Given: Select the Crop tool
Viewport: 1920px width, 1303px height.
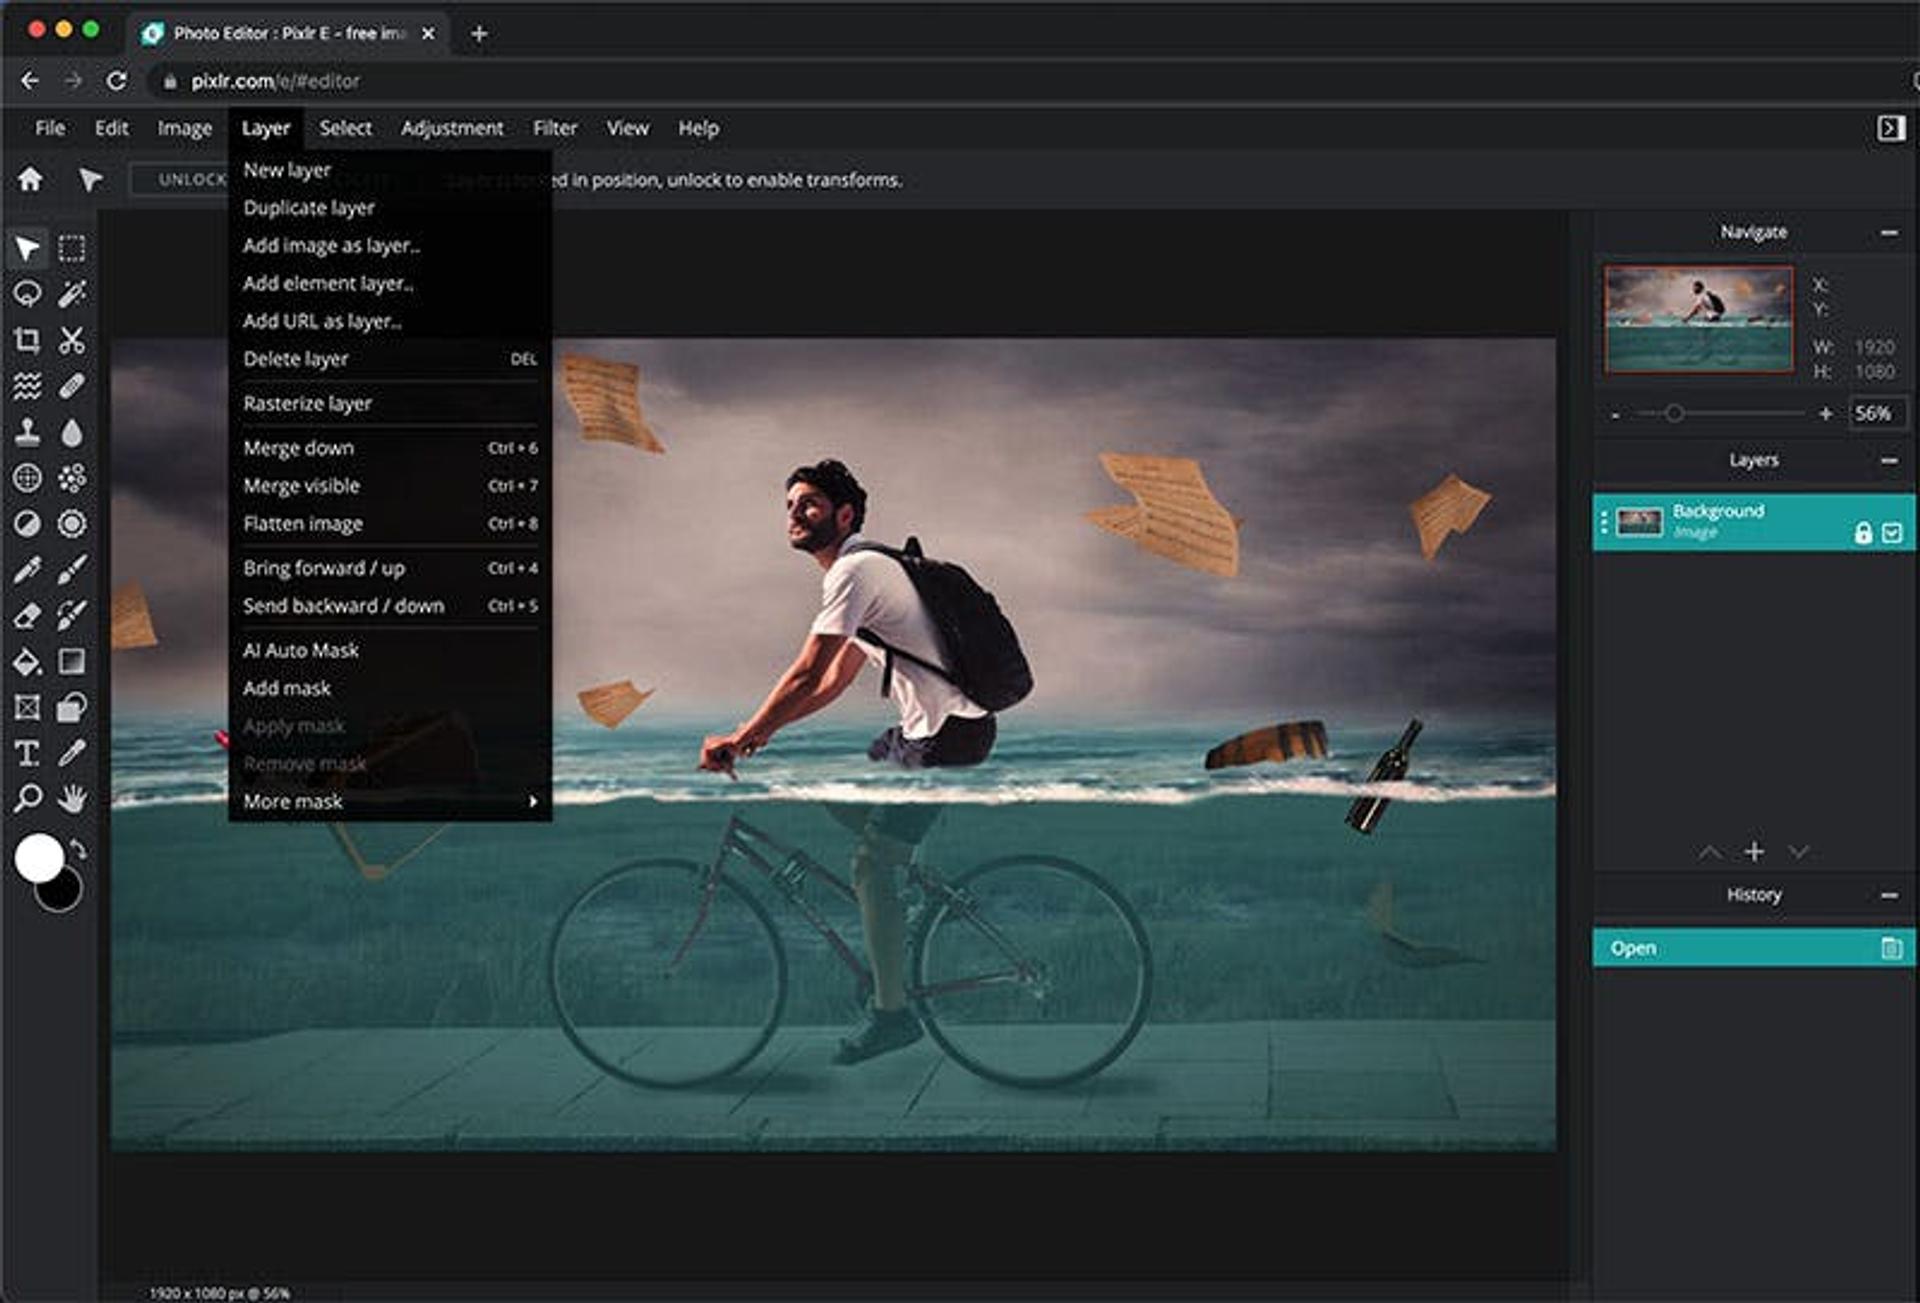Looking at the screenshot, I should [27, 341].
